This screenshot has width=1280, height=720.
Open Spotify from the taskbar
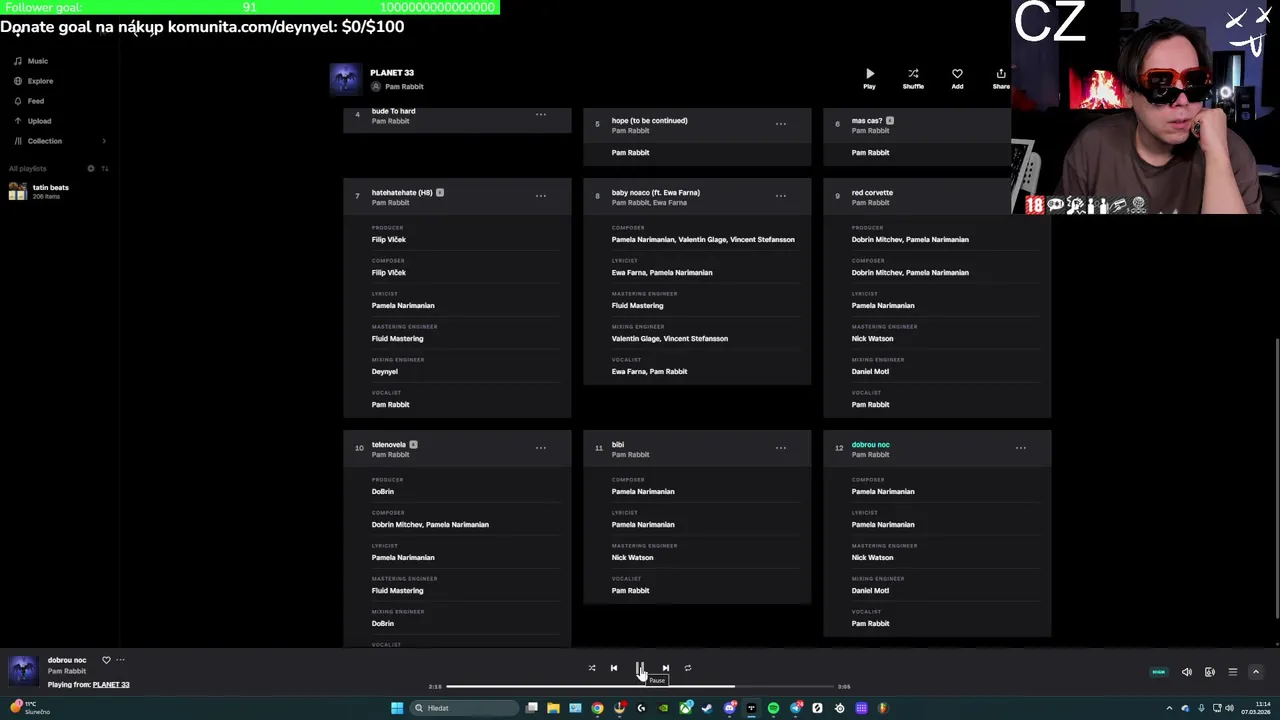(773, 708)
